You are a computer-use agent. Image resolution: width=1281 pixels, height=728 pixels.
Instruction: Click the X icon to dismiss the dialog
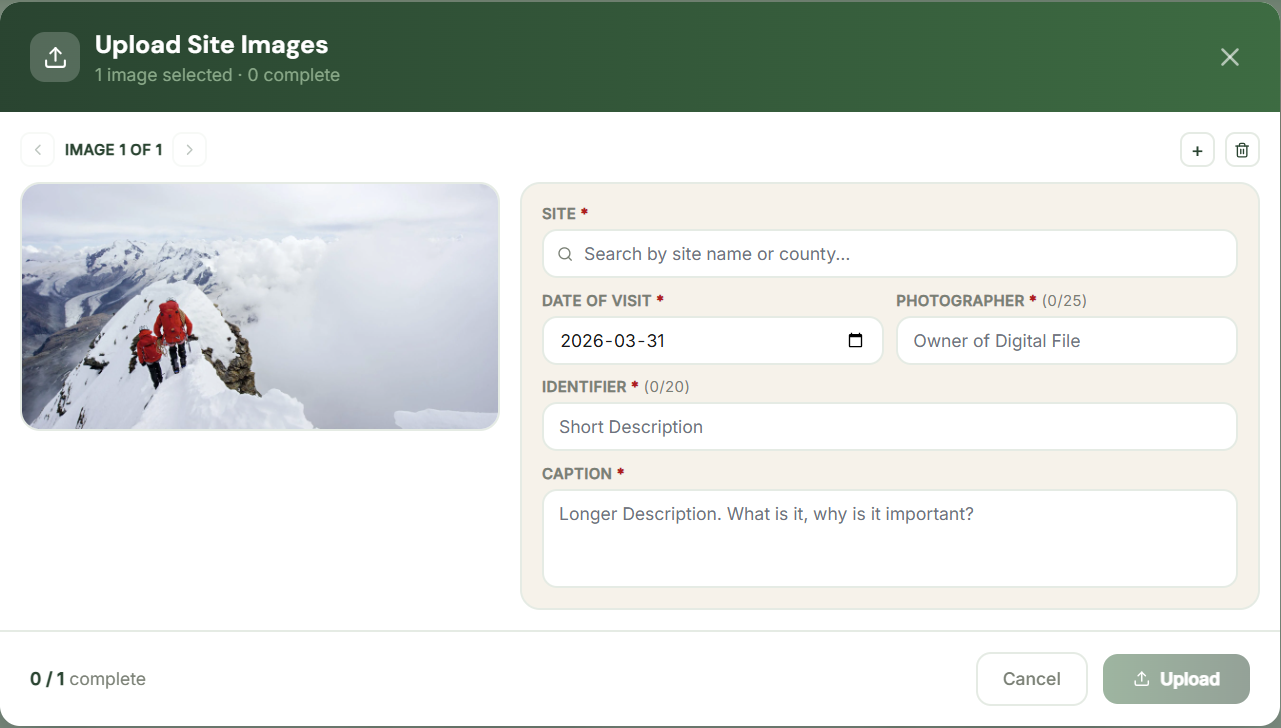point(1229,57)
